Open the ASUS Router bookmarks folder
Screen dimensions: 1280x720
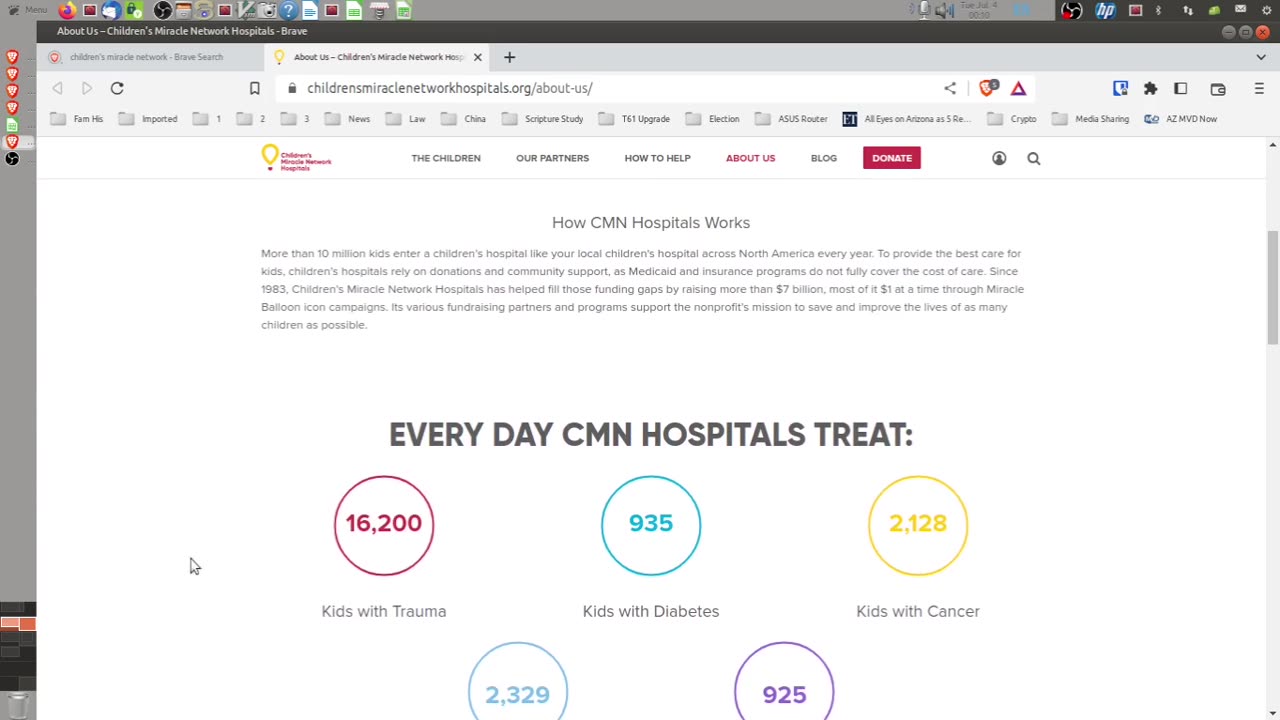792,119
